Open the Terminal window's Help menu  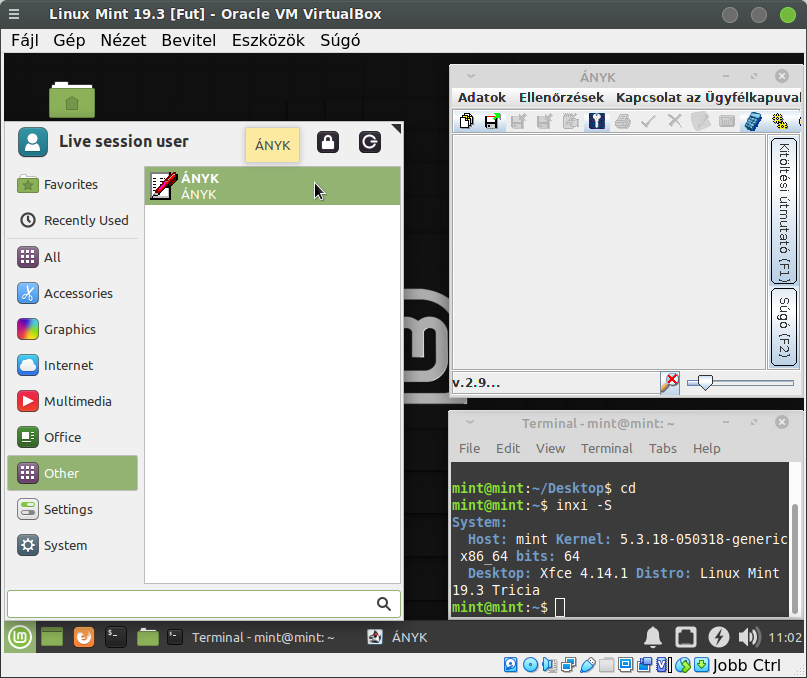[x=706, y=448]
